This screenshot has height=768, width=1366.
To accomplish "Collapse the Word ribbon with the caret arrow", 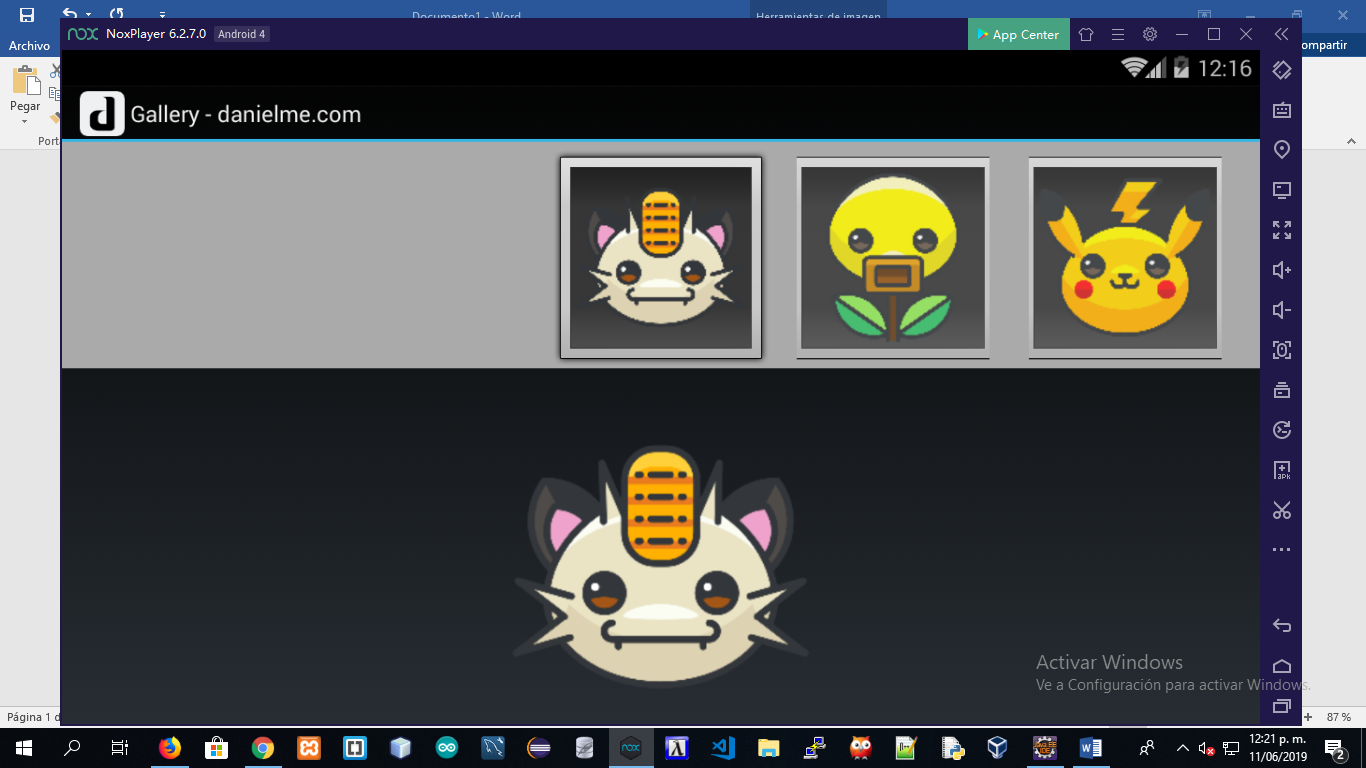I will coord(1349,141).
